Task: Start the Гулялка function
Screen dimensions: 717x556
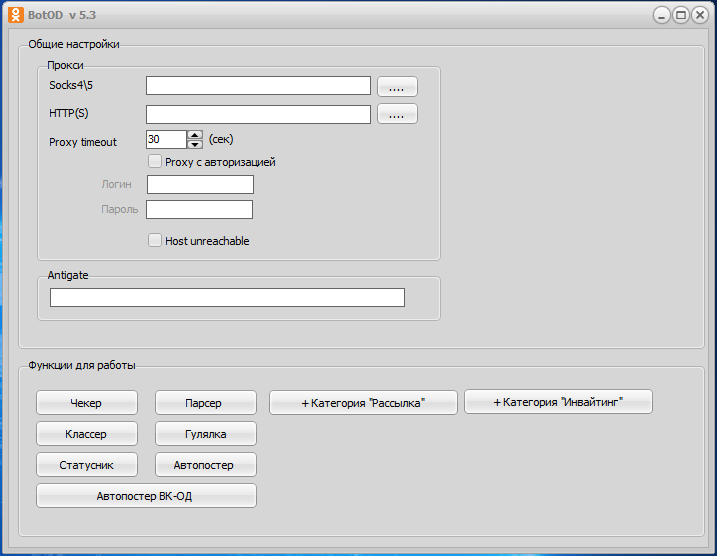Action: pos(205,434)
